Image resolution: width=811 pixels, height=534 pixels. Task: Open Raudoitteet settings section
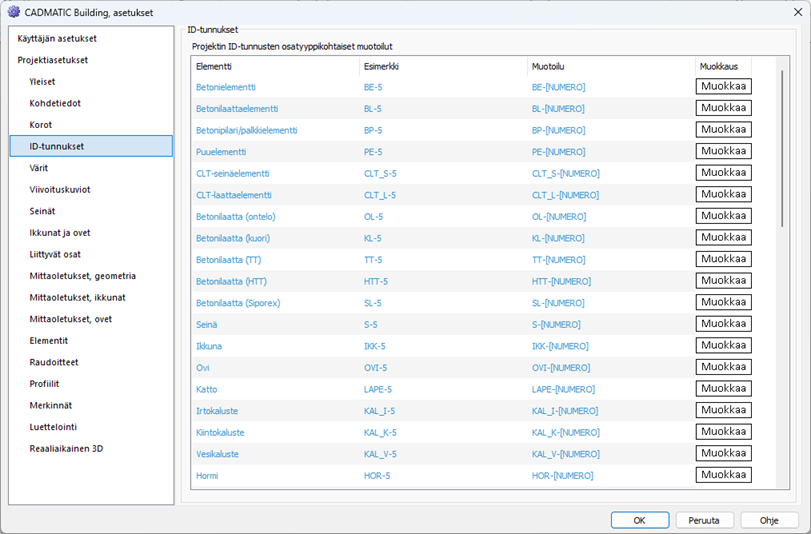(54, 362)
